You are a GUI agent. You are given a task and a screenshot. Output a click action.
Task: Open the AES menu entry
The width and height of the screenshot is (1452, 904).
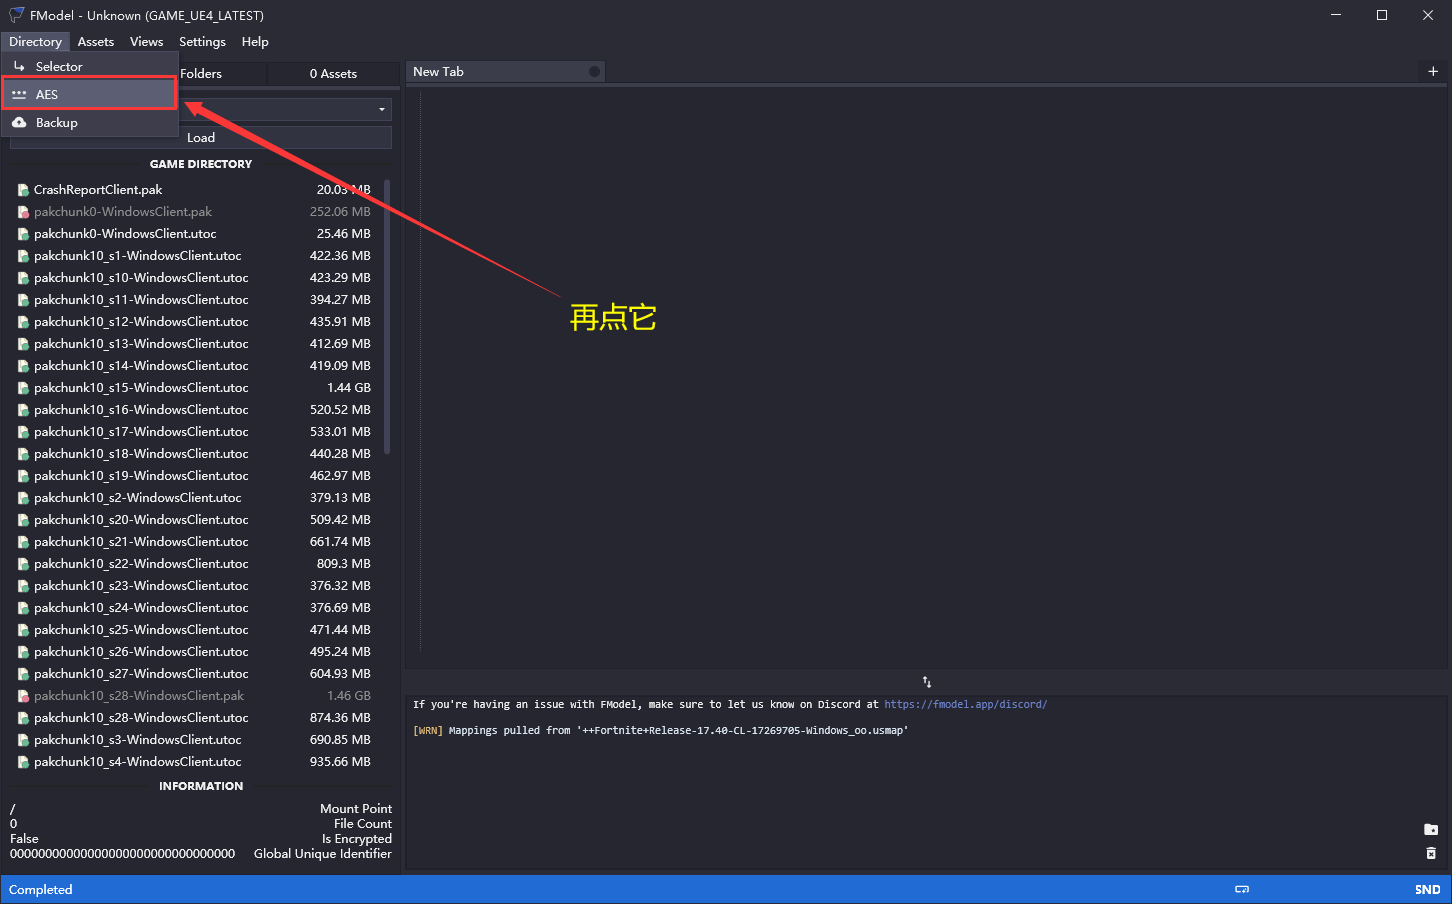pos(90,94)
